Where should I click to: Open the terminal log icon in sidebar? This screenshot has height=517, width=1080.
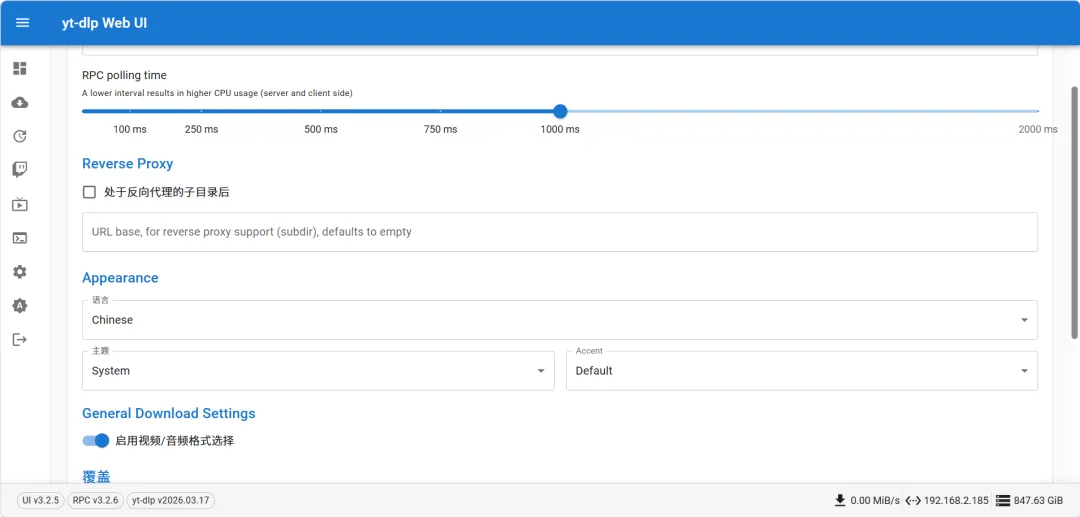pyautogui.click(x=20, y=238)
